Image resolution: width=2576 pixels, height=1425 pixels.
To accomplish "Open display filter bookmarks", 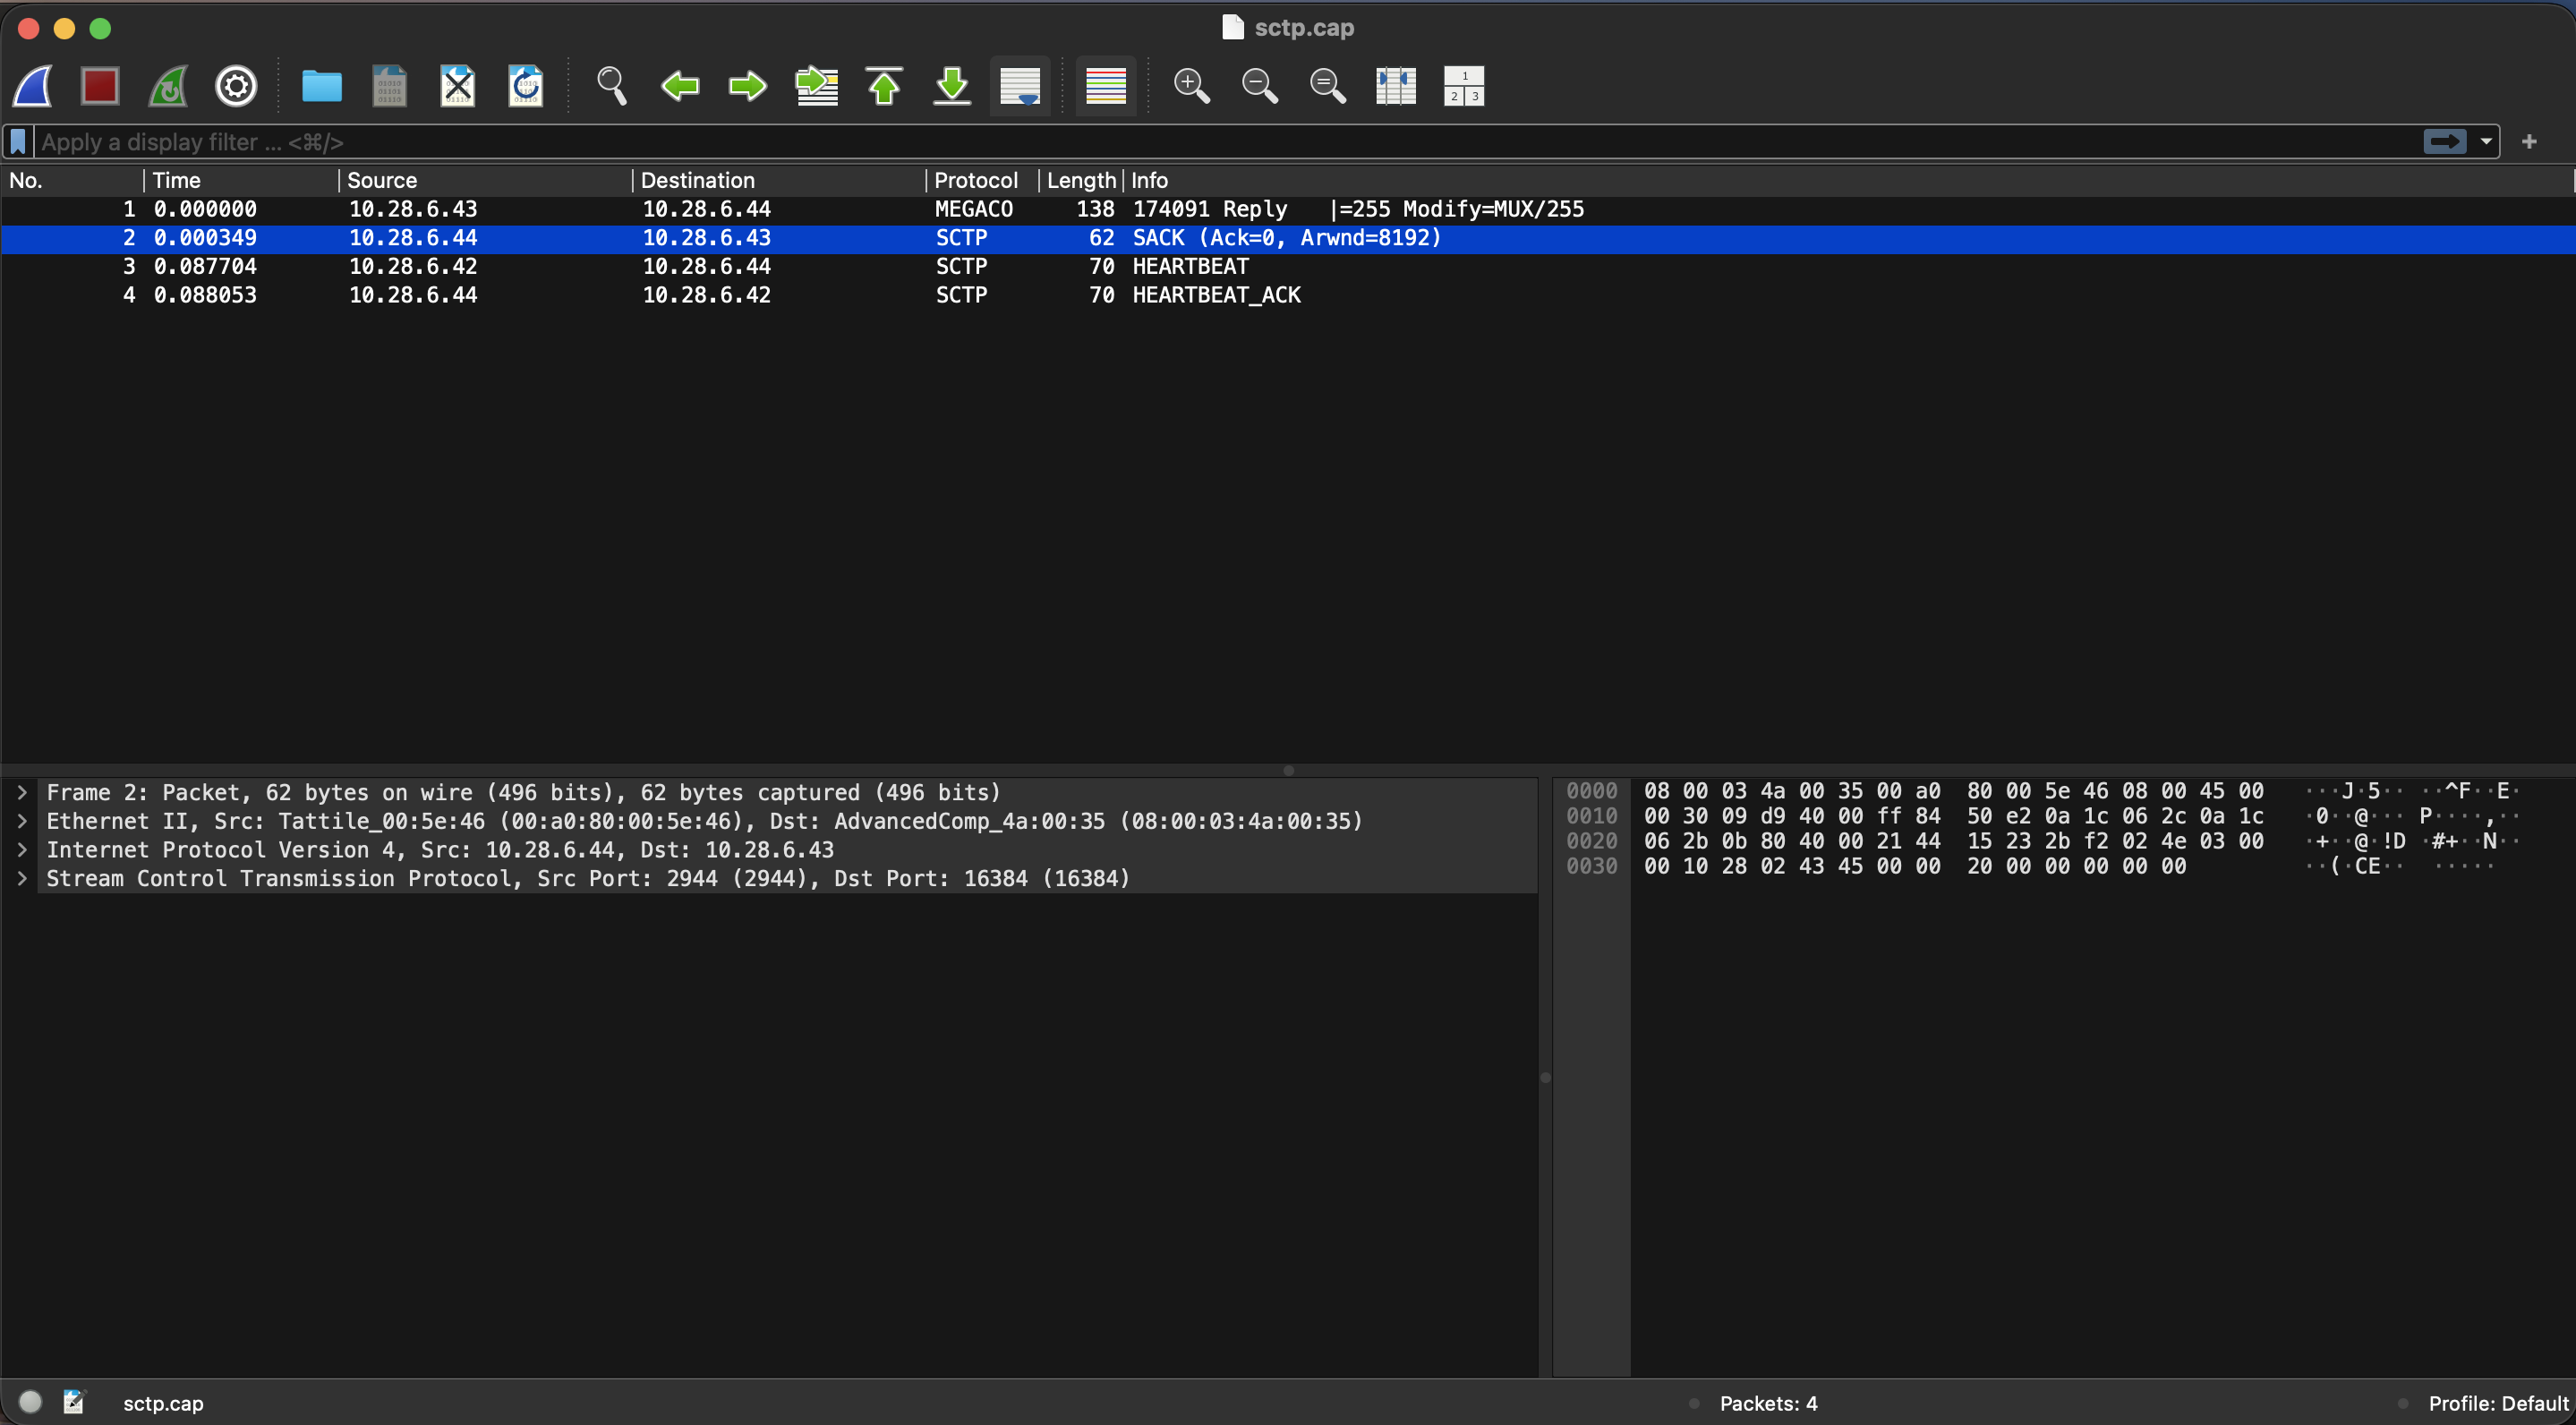I will (18, 142).
